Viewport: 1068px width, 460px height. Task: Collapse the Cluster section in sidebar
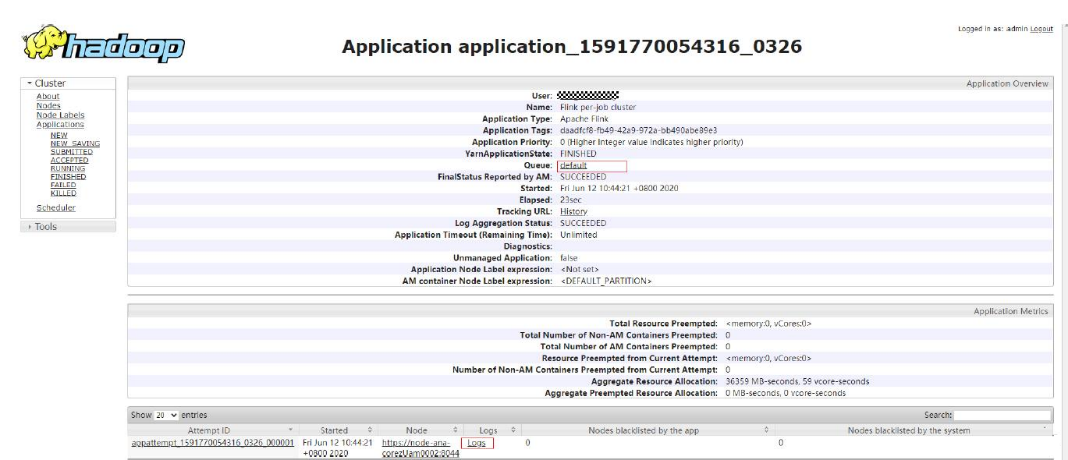click(x=48, y=83)
